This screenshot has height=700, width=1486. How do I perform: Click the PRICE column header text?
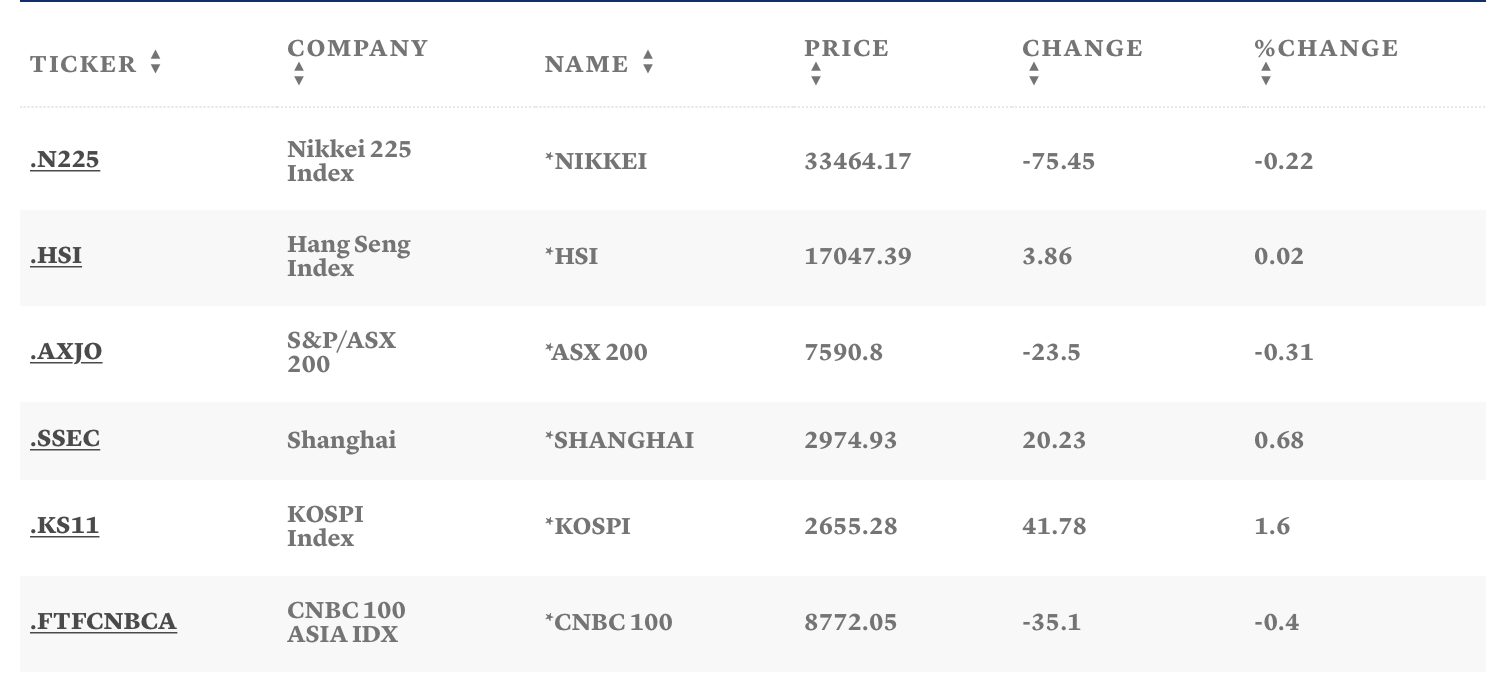[x=846, y=48]
